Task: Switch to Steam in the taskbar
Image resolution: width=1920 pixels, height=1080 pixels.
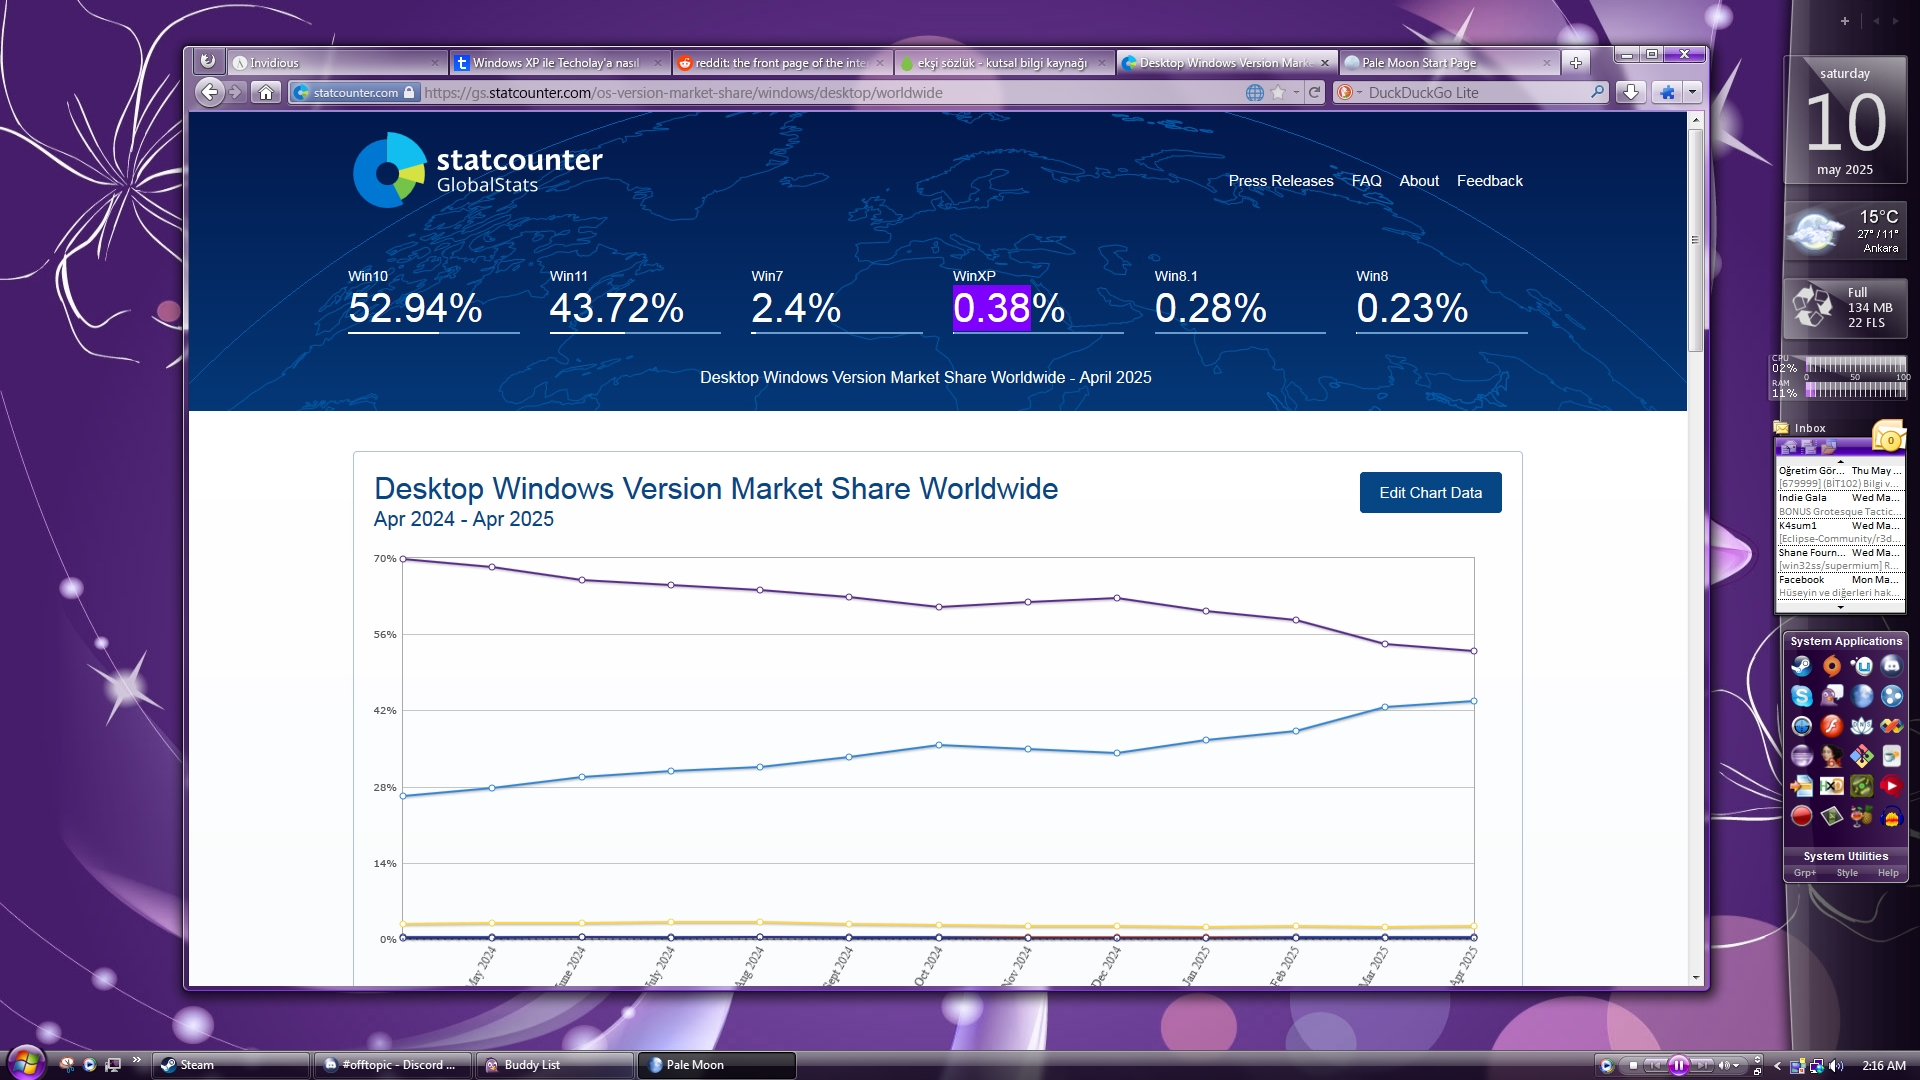Action: [231, 1065]
